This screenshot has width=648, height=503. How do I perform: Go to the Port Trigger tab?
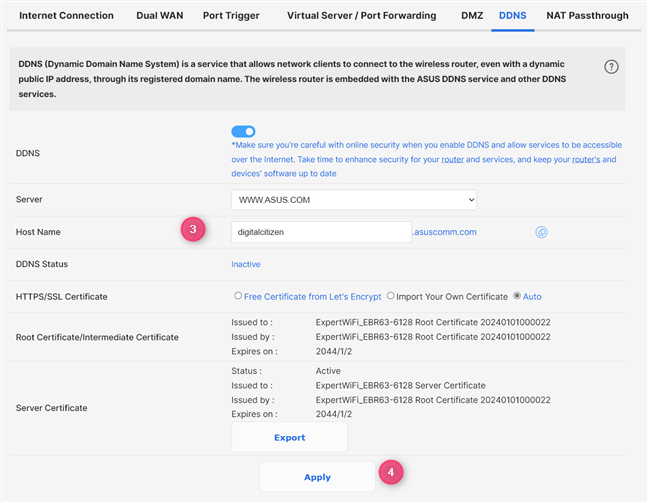click(231, 16)
